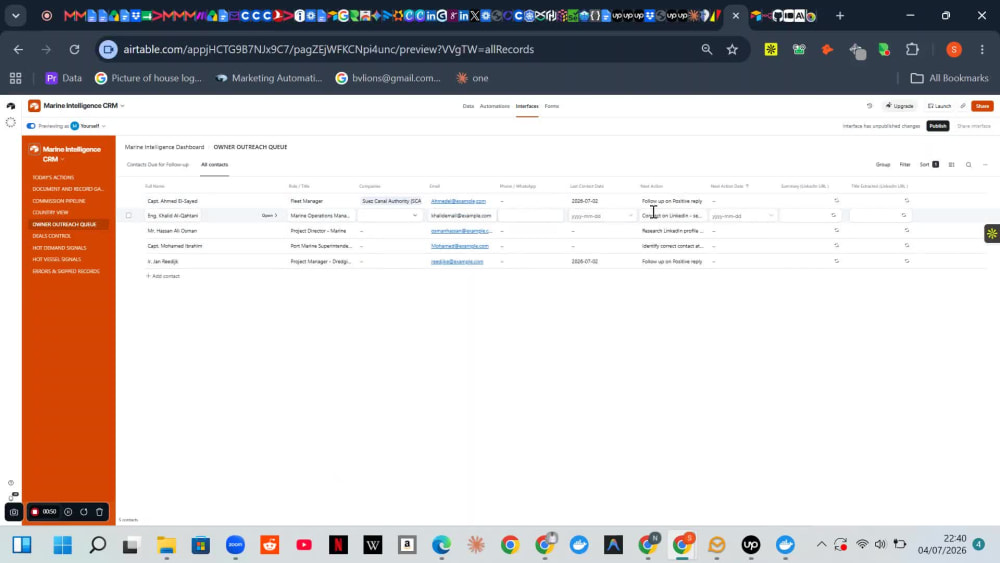This screenshot has height=563, width=1000.
Task: Click the zoom magnifier icon in address bar
Action: click(707, 49)
